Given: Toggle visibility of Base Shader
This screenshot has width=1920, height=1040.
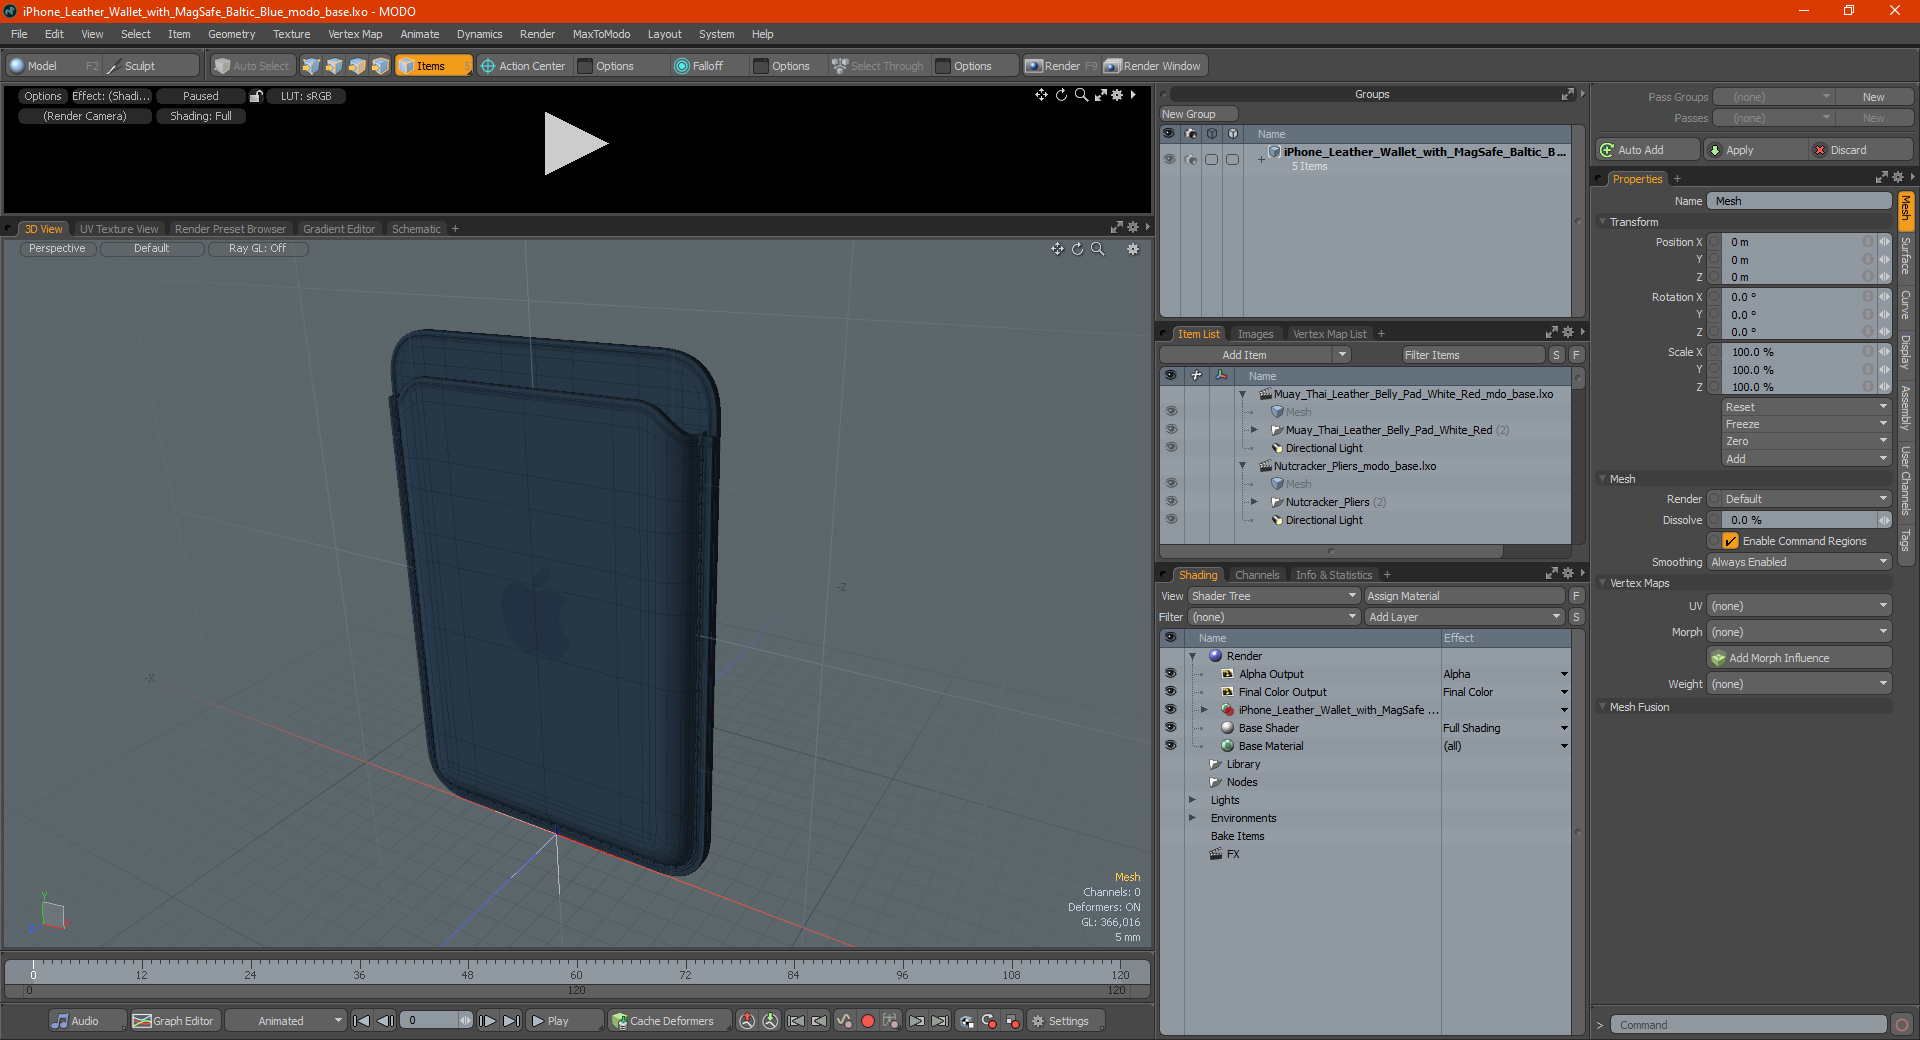Looking at the screenshot, I should tap(1170, 728).
